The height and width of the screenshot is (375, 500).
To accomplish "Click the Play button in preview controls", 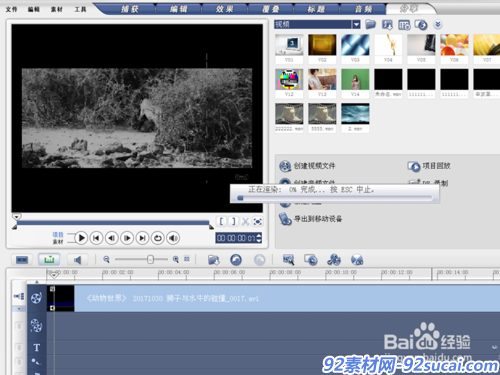I will pyautogui.click(x=81, y=238).
